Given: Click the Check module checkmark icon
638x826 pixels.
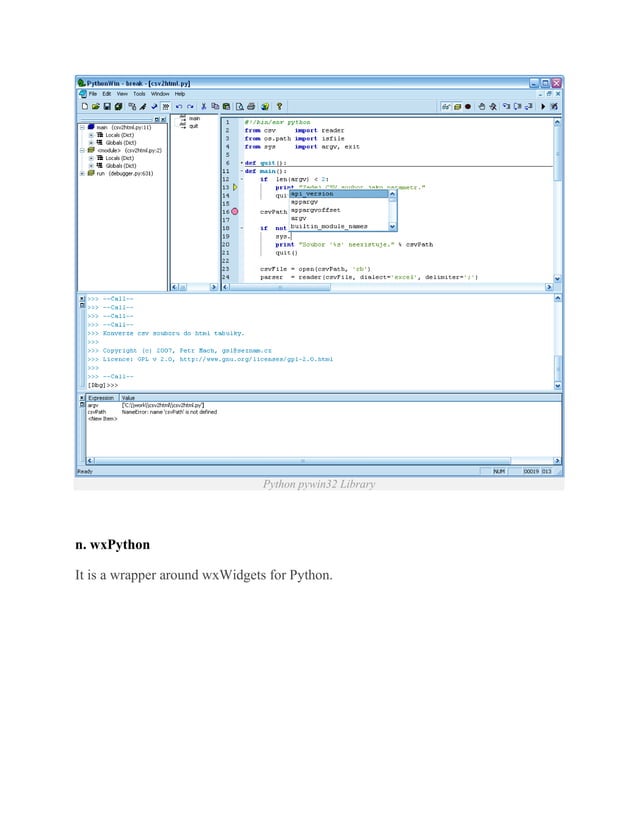Looking at the screenshot, I should pyautogui.click(x=154, y=106).
